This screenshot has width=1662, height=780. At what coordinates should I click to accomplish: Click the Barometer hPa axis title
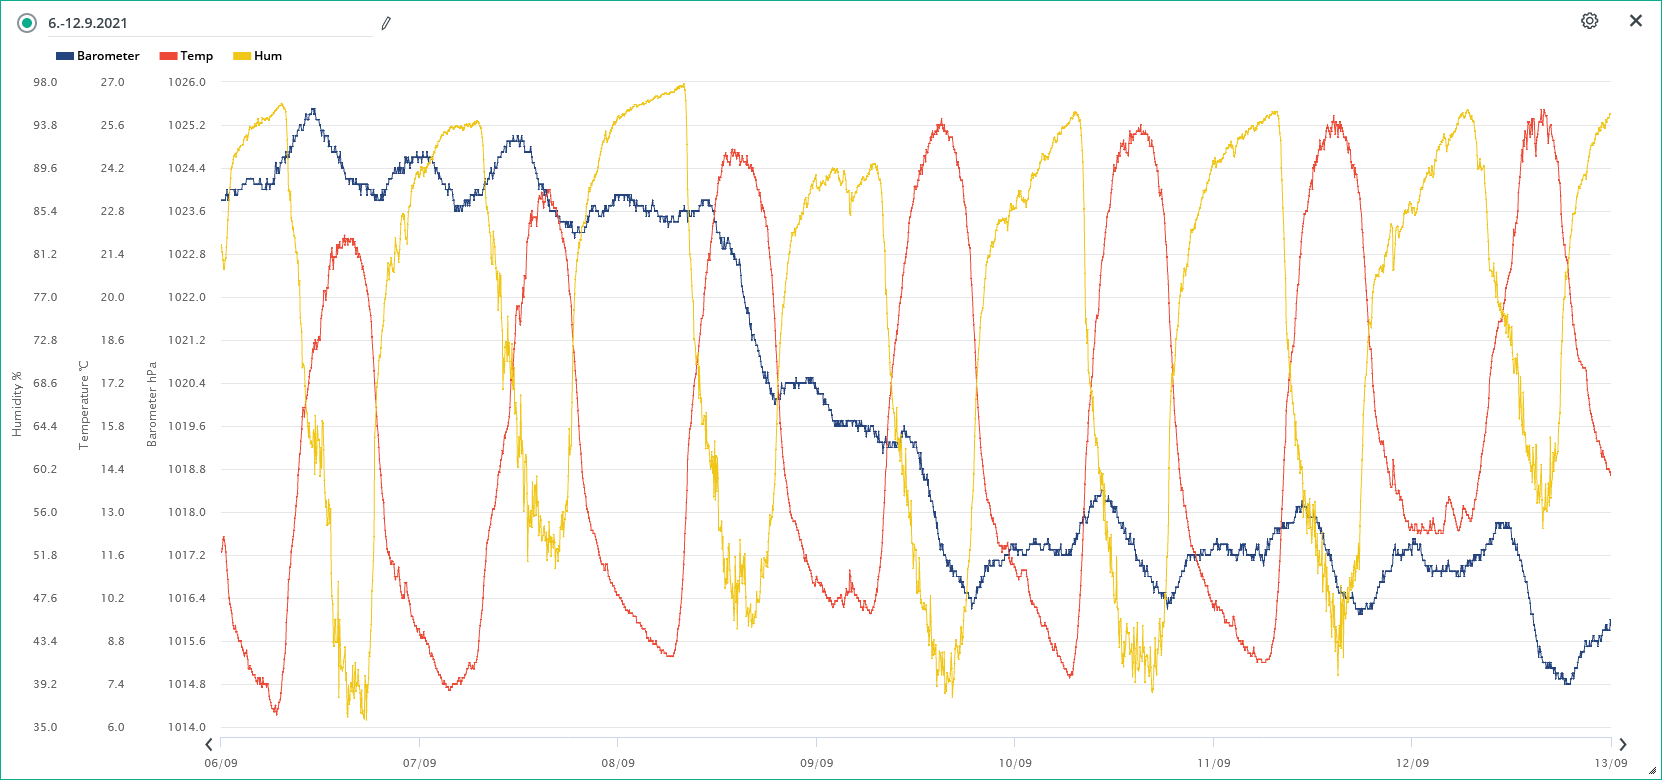pyautogui.click(x=152, y=404)
